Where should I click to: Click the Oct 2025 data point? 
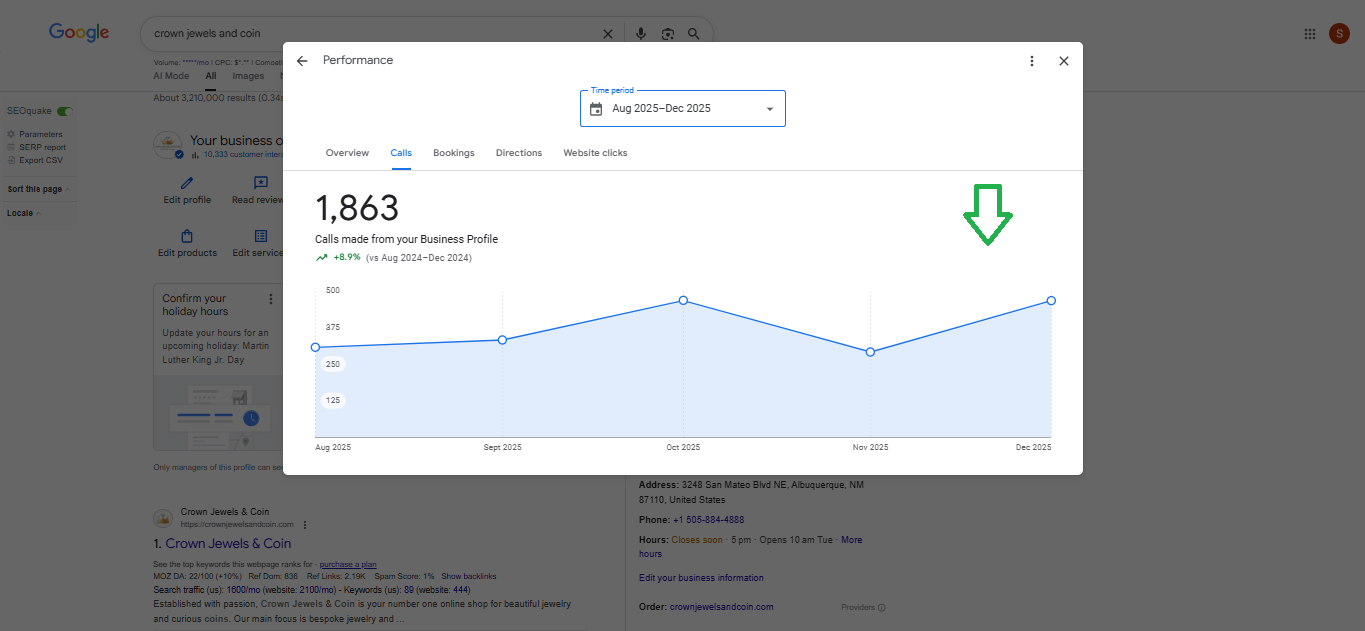(683, 300)
